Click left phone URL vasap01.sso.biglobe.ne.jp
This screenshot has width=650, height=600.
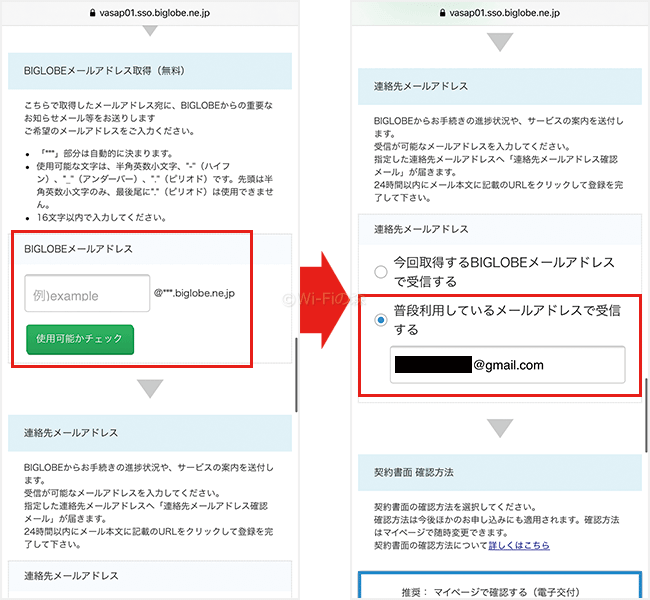click(x=155, y=13)
